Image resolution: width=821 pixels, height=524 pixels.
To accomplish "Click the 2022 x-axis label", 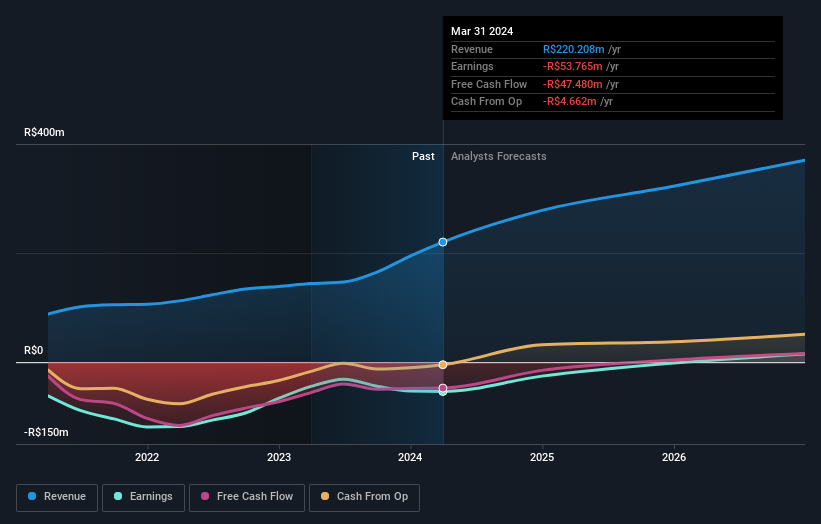I will tap(147, 457).
